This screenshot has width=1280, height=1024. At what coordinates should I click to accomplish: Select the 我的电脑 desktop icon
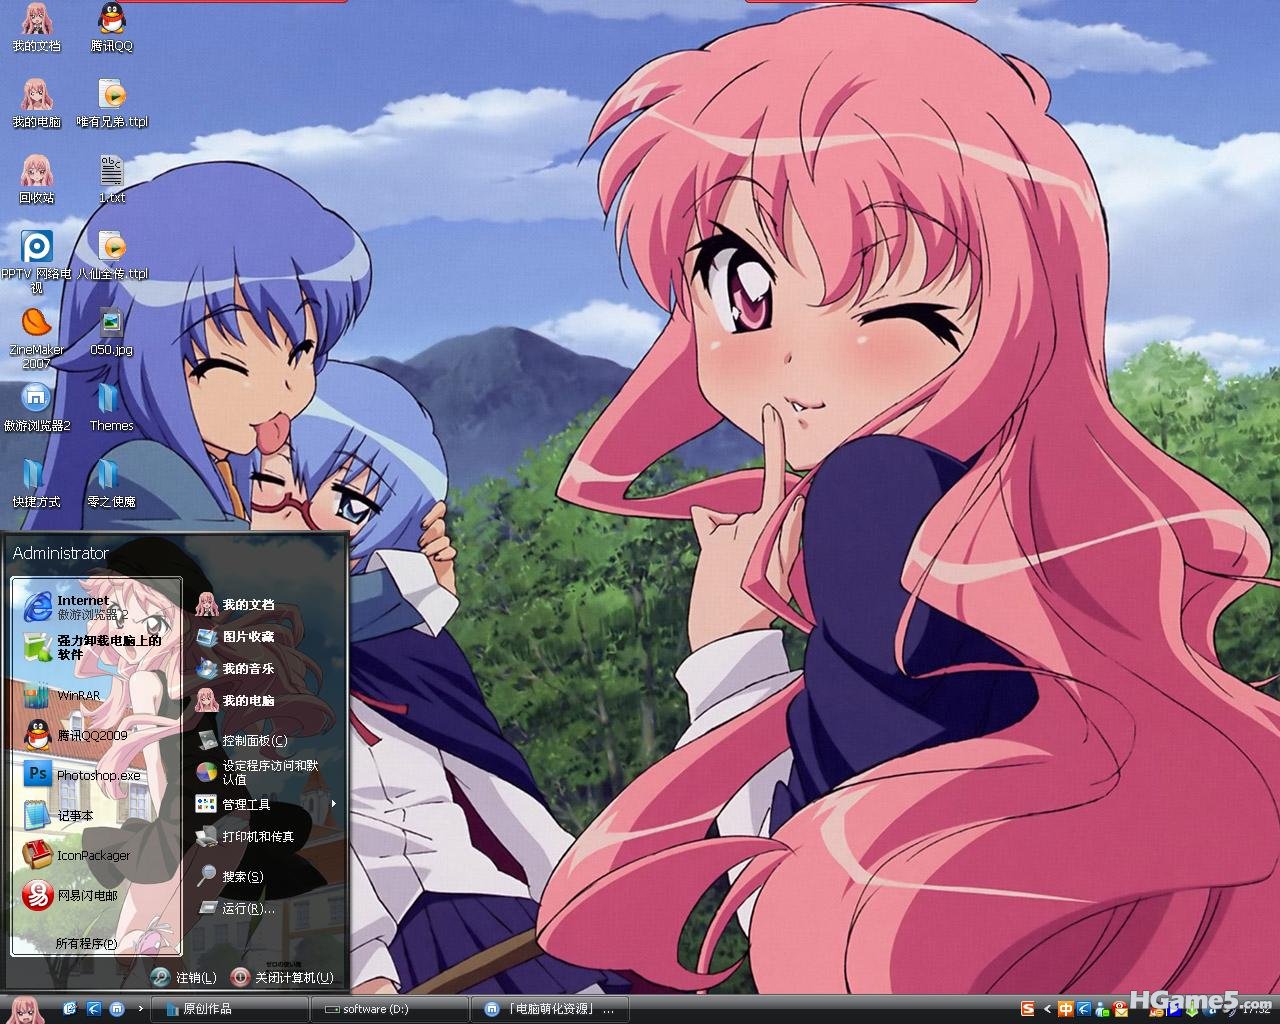(x=36, y=103)
